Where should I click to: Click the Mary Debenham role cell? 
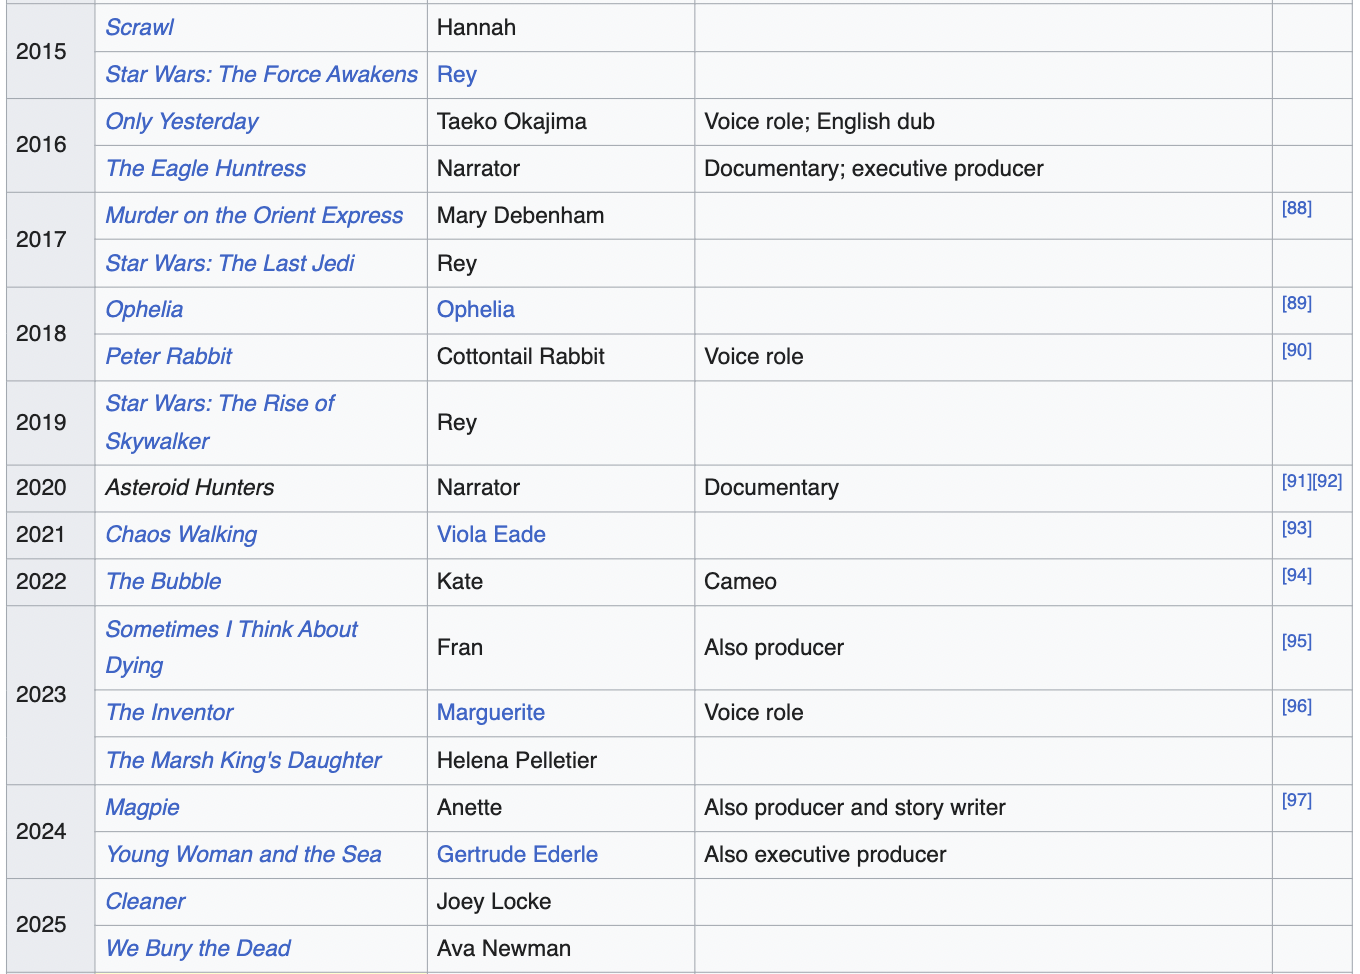pyautogui.click(x=561, y=216)
